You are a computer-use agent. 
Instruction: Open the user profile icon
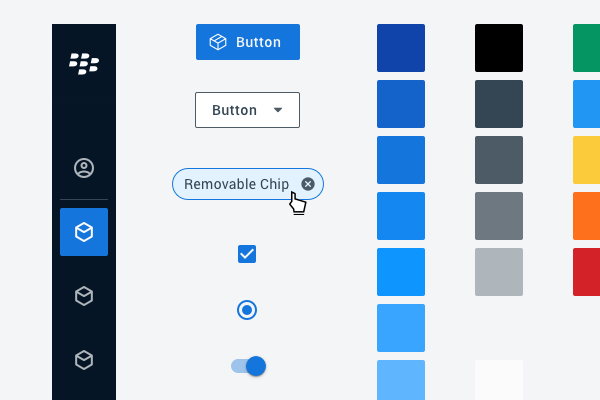[84, 168]
